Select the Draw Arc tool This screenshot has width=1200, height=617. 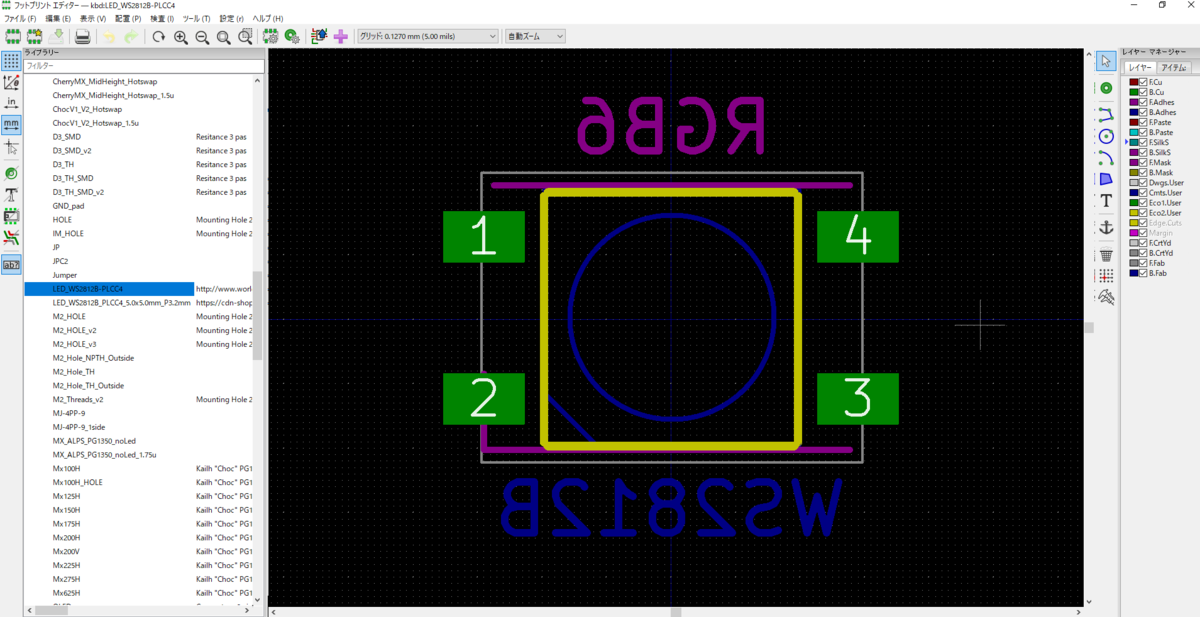[1106, 157]
